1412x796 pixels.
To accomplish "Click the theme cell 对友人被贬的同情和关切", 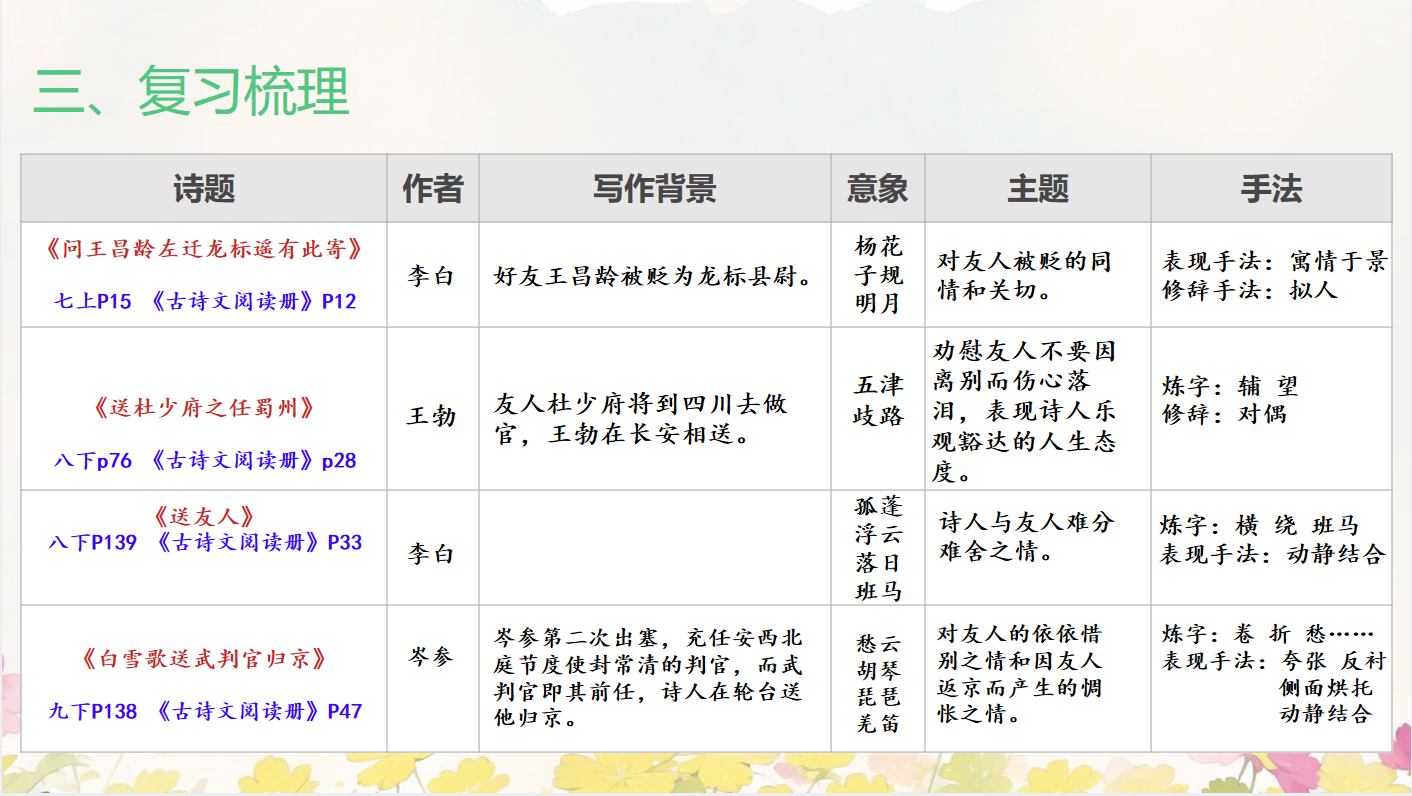I will tap(1023, 276).
